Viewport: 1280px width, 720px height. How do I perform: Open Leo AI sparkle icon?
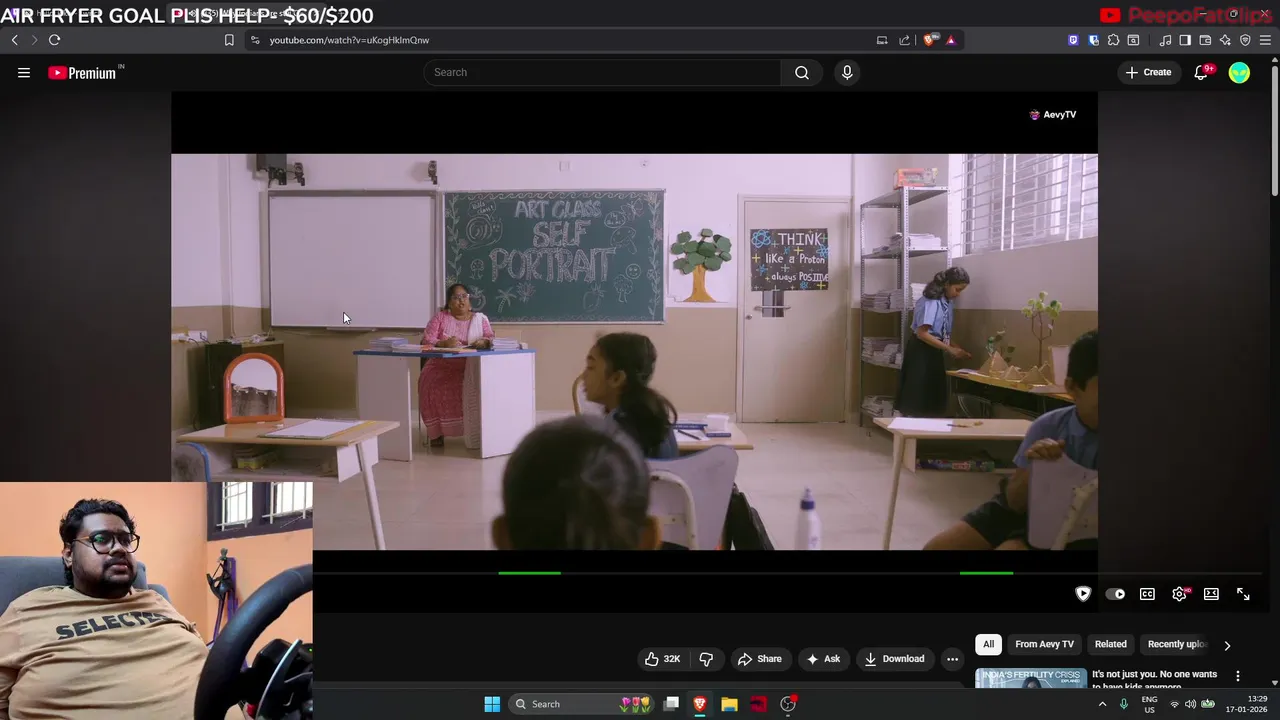(x=1225, y=40)
